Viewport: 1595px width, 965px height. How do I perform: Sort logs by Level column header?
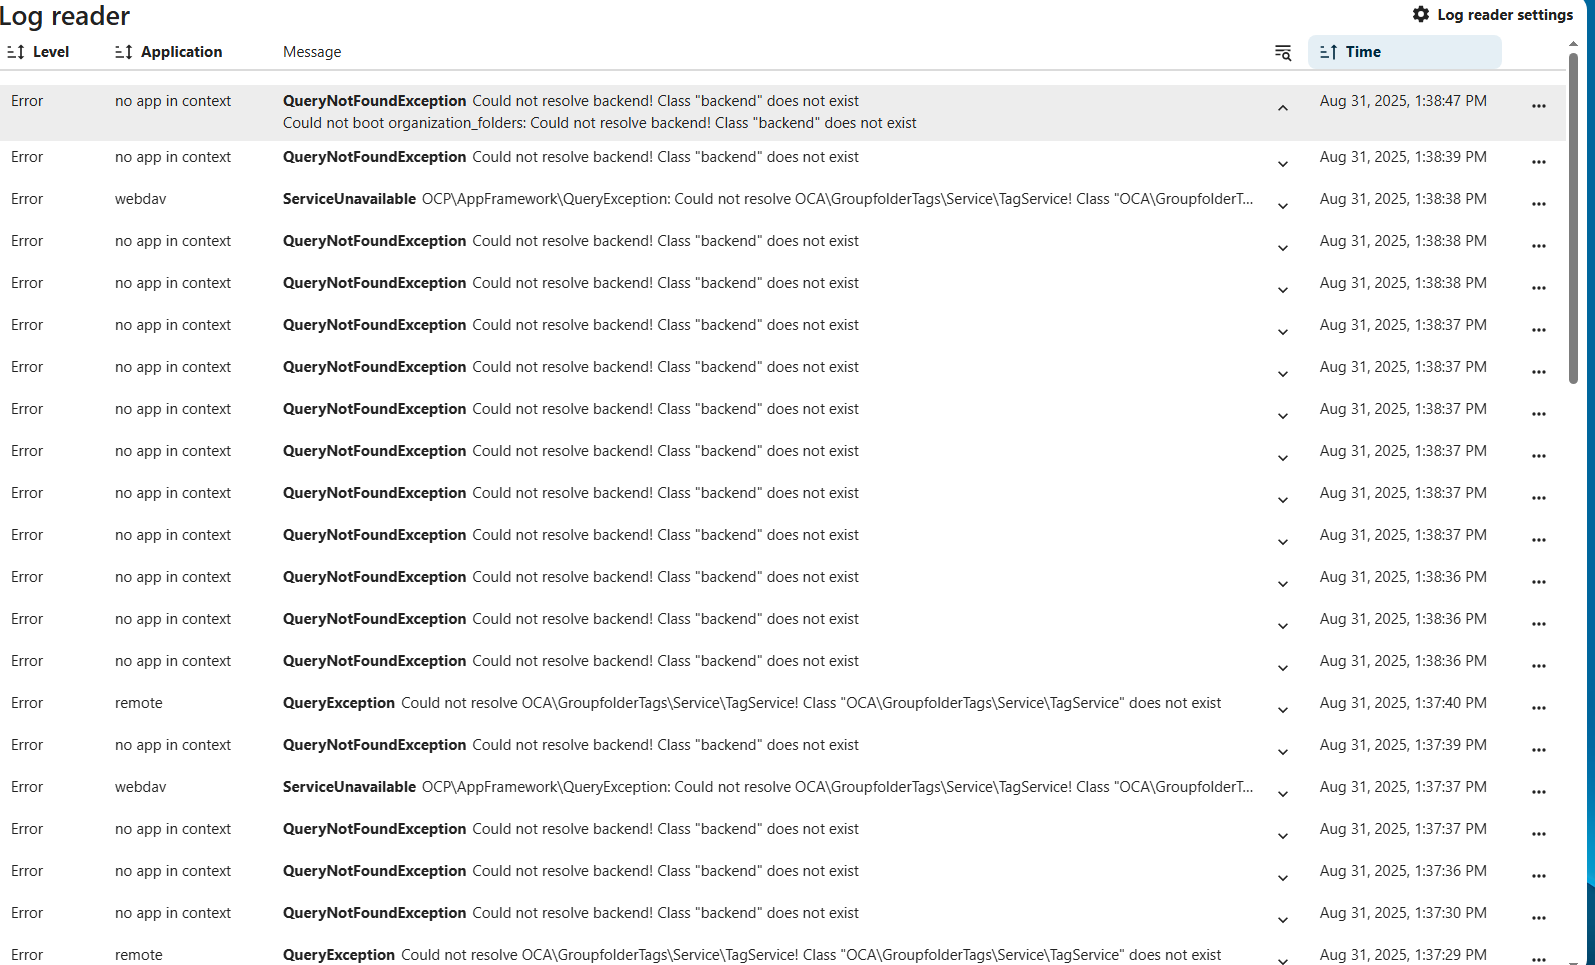[51, 52]
